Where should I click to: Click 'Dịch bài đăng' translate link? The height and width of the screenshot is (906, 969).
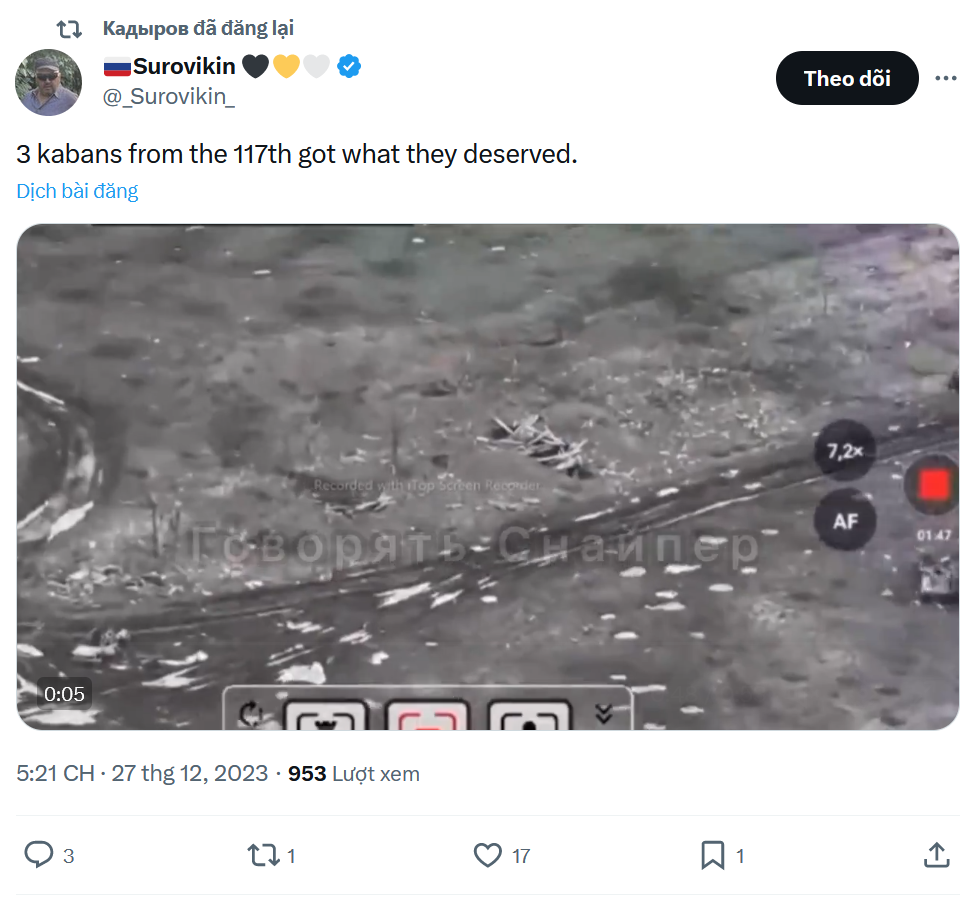tap(77, 191)
